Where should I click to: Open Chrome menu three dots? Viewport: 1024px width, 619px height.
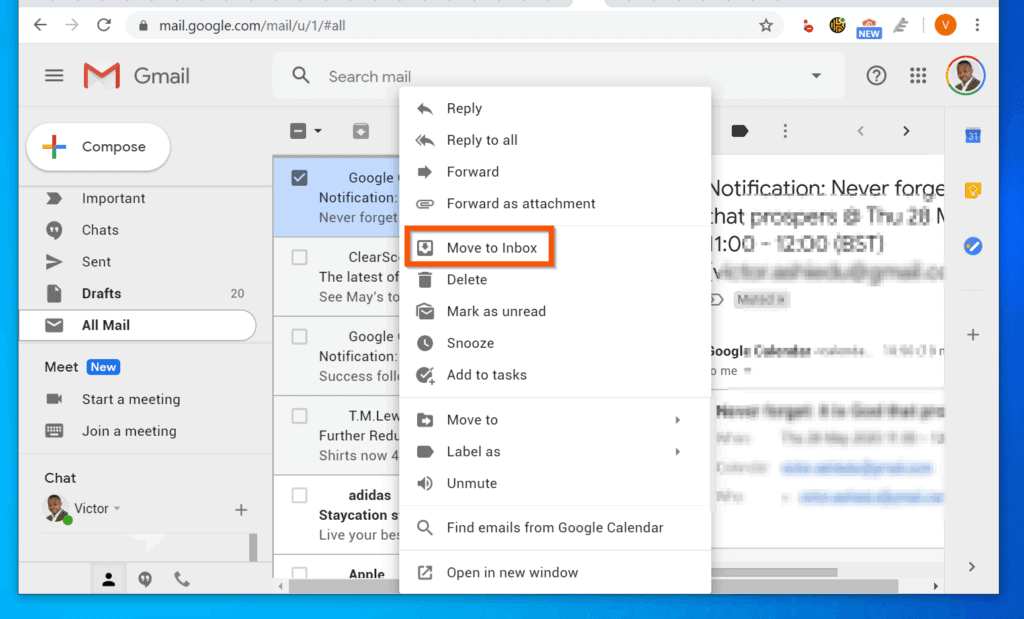point(977,25)
